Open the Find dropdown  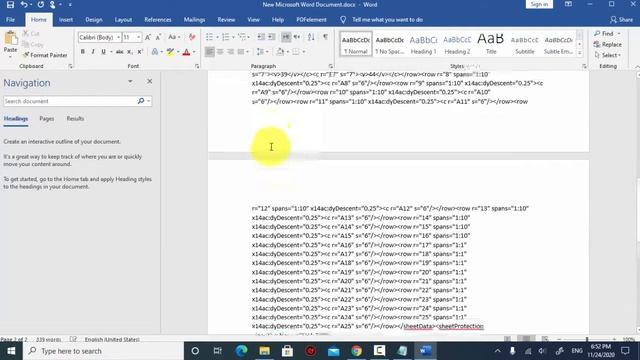pos(619,33)
